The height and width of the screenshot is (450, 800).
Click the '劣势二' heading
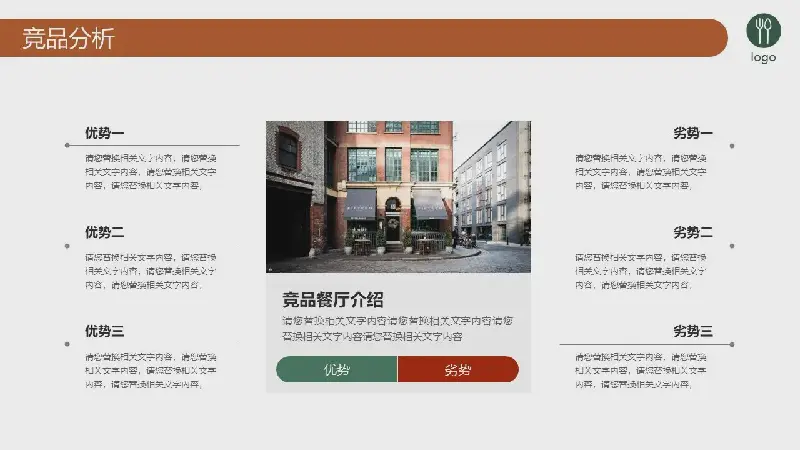point(693,233)
